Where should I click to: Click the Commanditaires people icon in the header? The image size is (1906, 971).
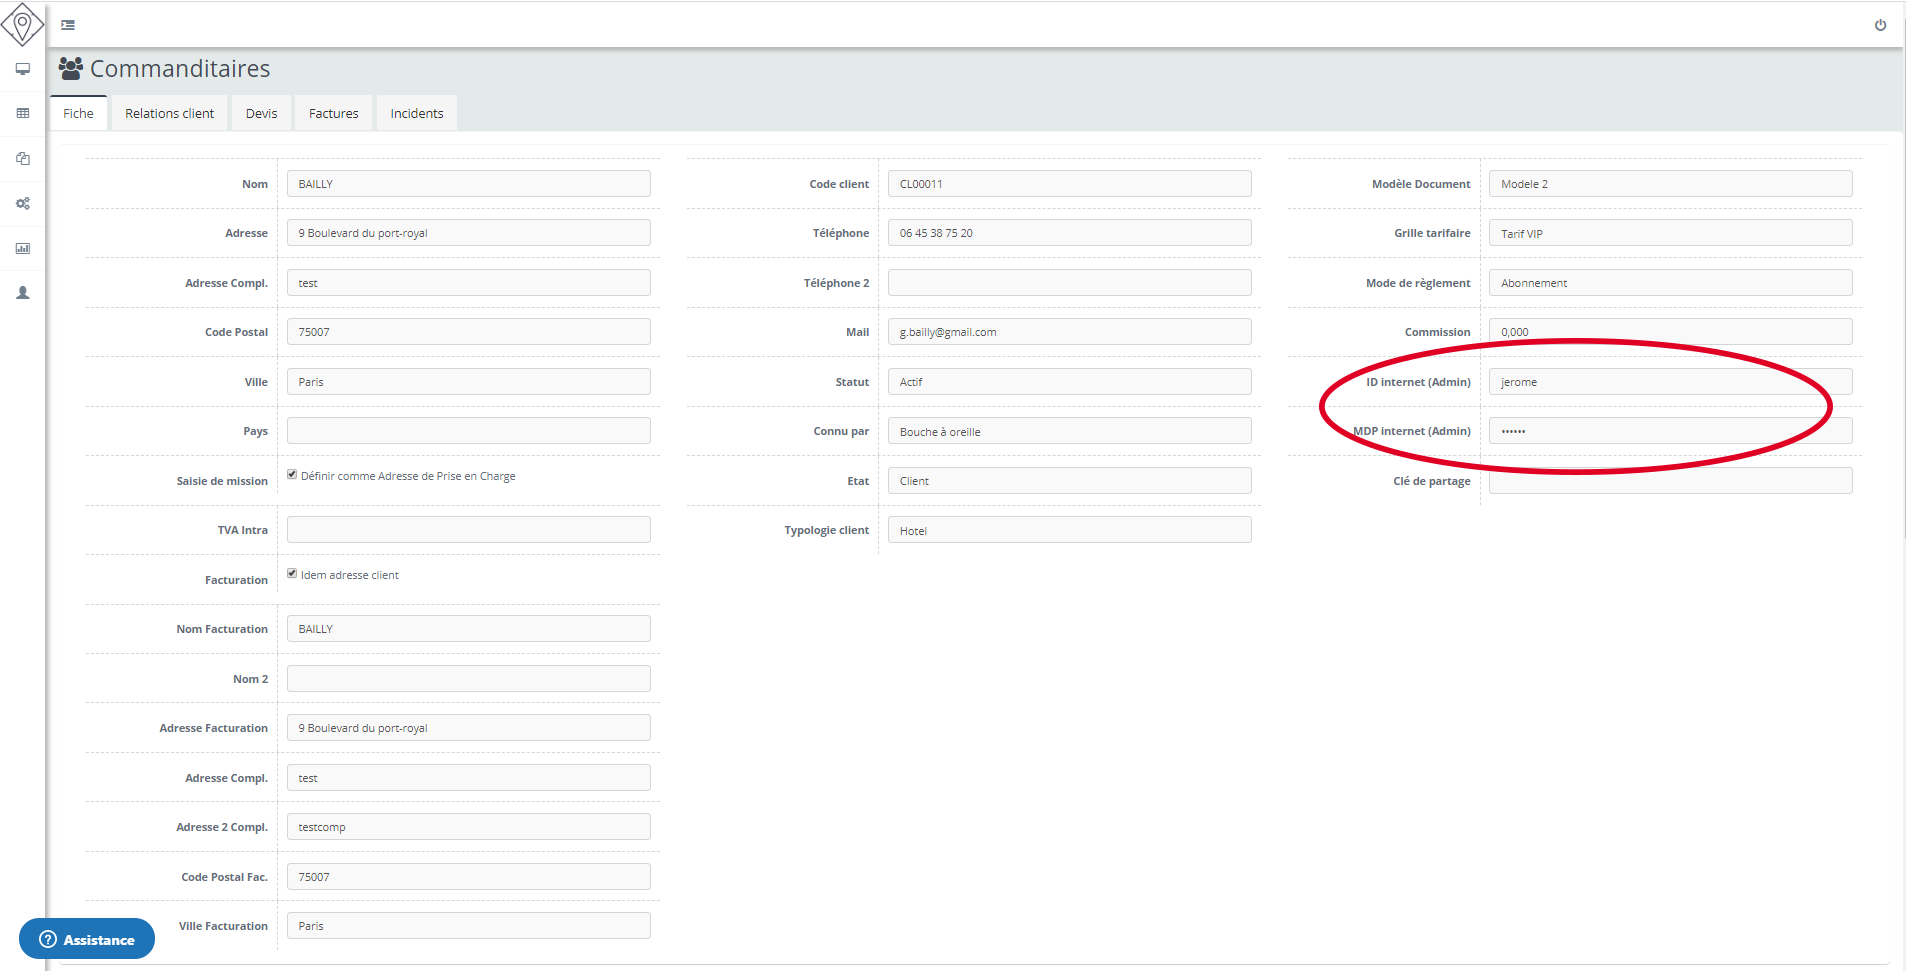[69, 68]
